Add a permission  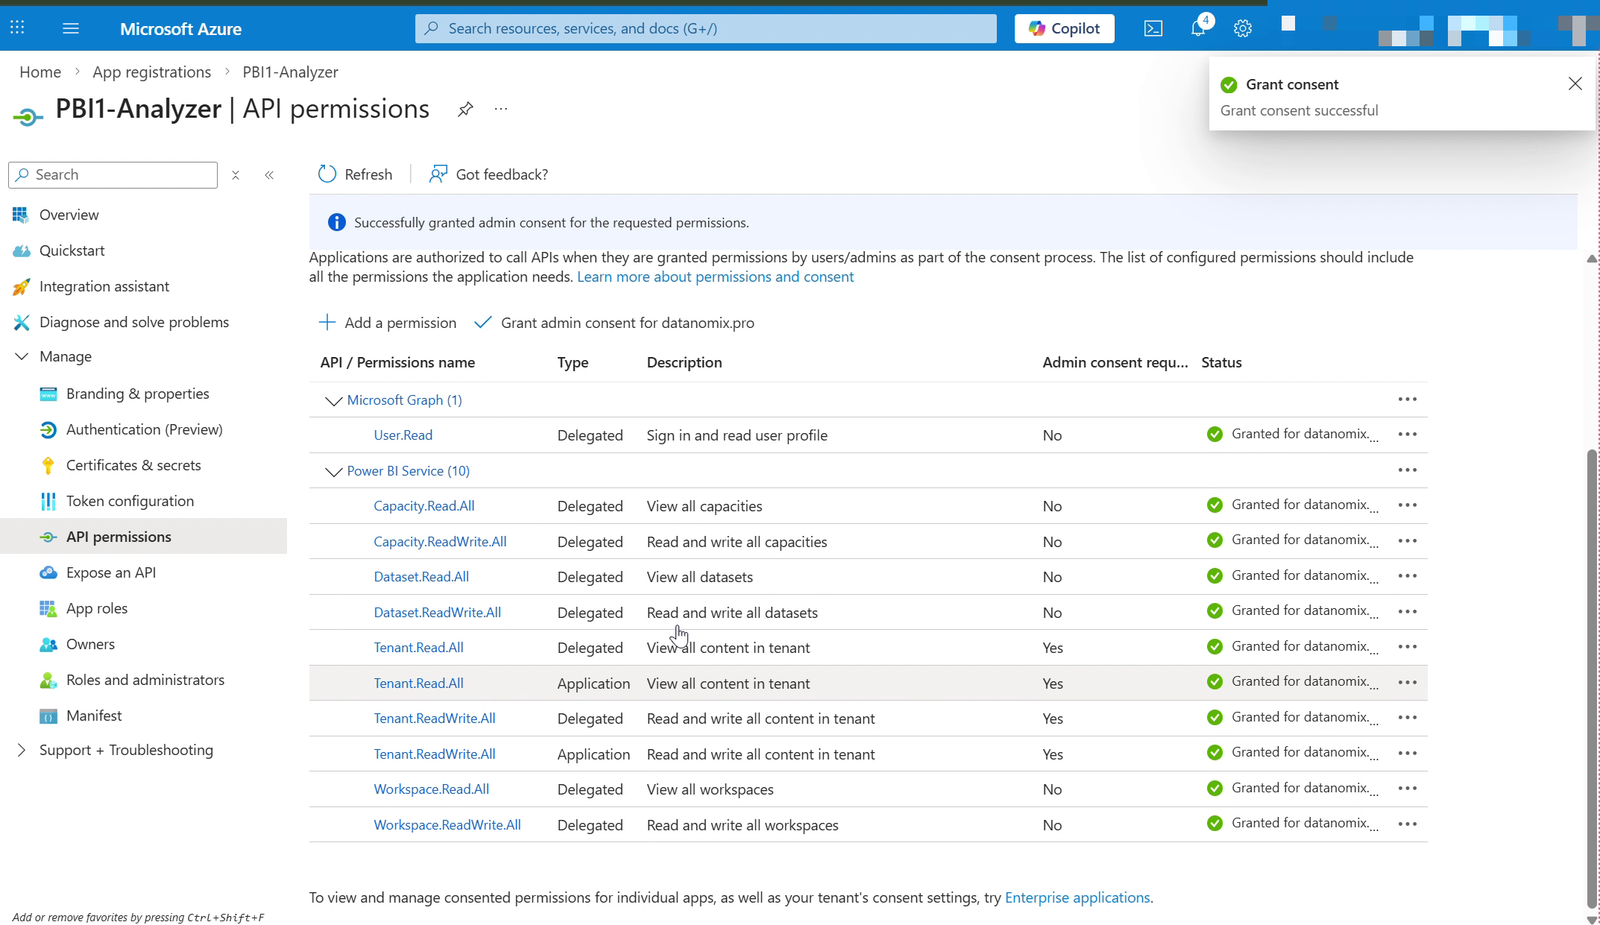coord(387,322)
